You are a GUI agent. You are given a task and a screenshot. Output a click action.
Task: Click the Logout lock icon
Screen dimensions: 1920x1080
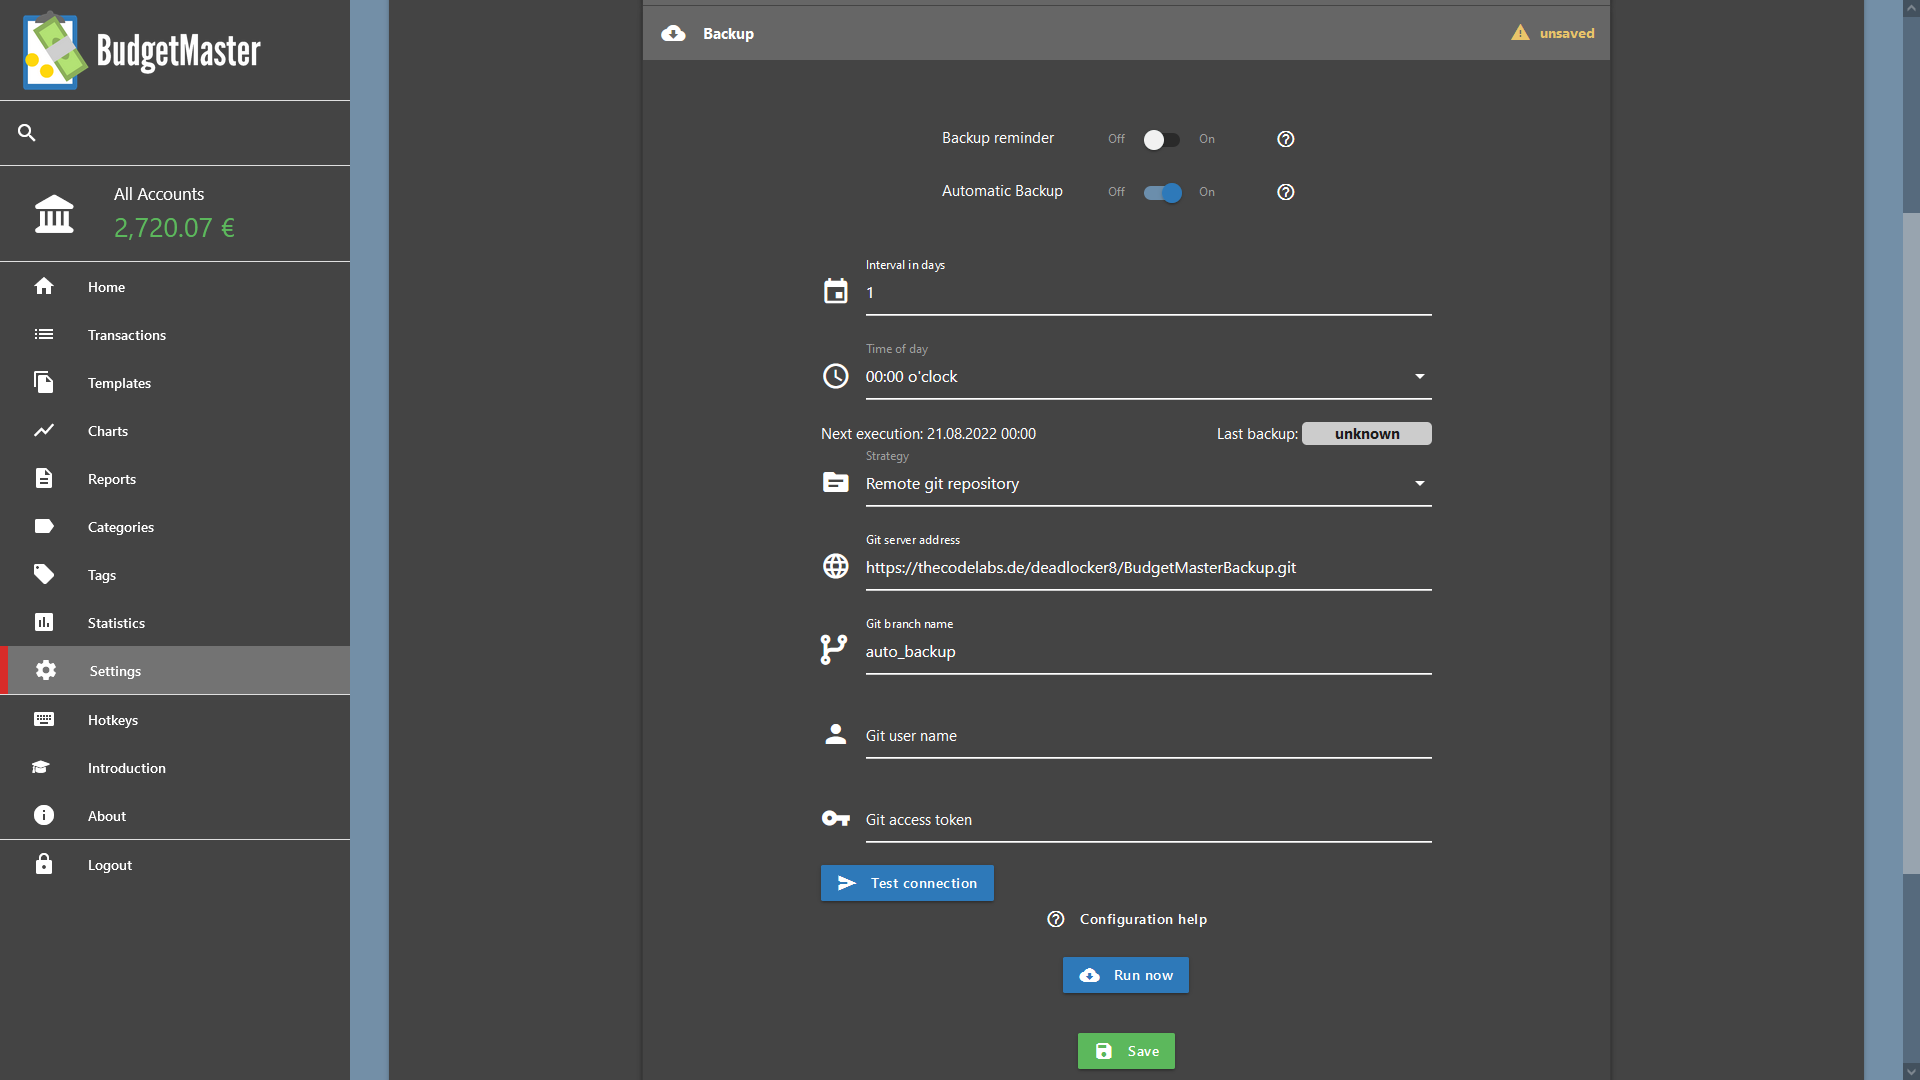(44, 863)
